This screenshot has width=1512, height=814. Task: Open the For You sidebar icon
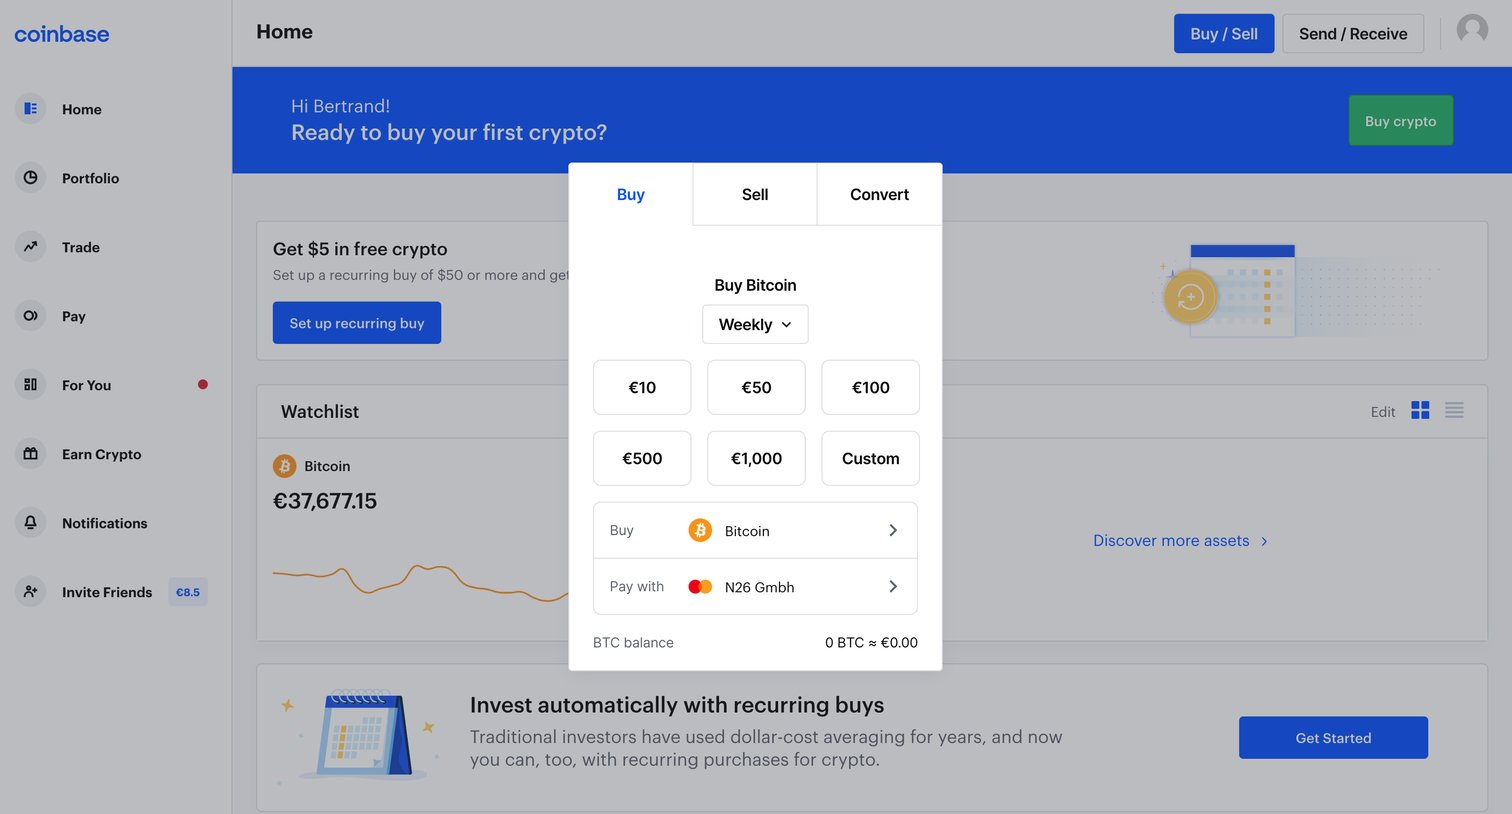click(31, 384)
